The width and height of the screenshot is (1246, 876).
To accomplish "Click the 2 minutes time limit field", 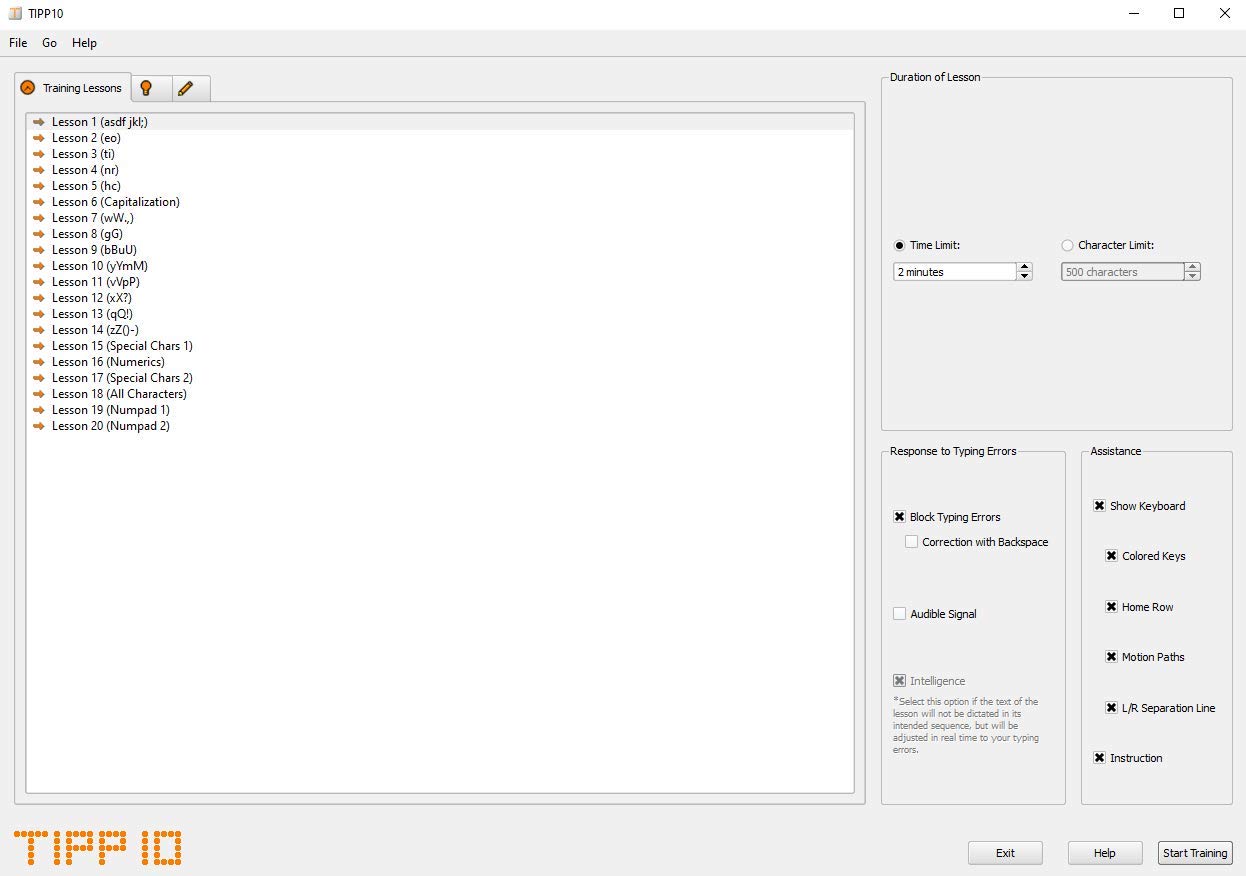I will (x=955, y=272).
